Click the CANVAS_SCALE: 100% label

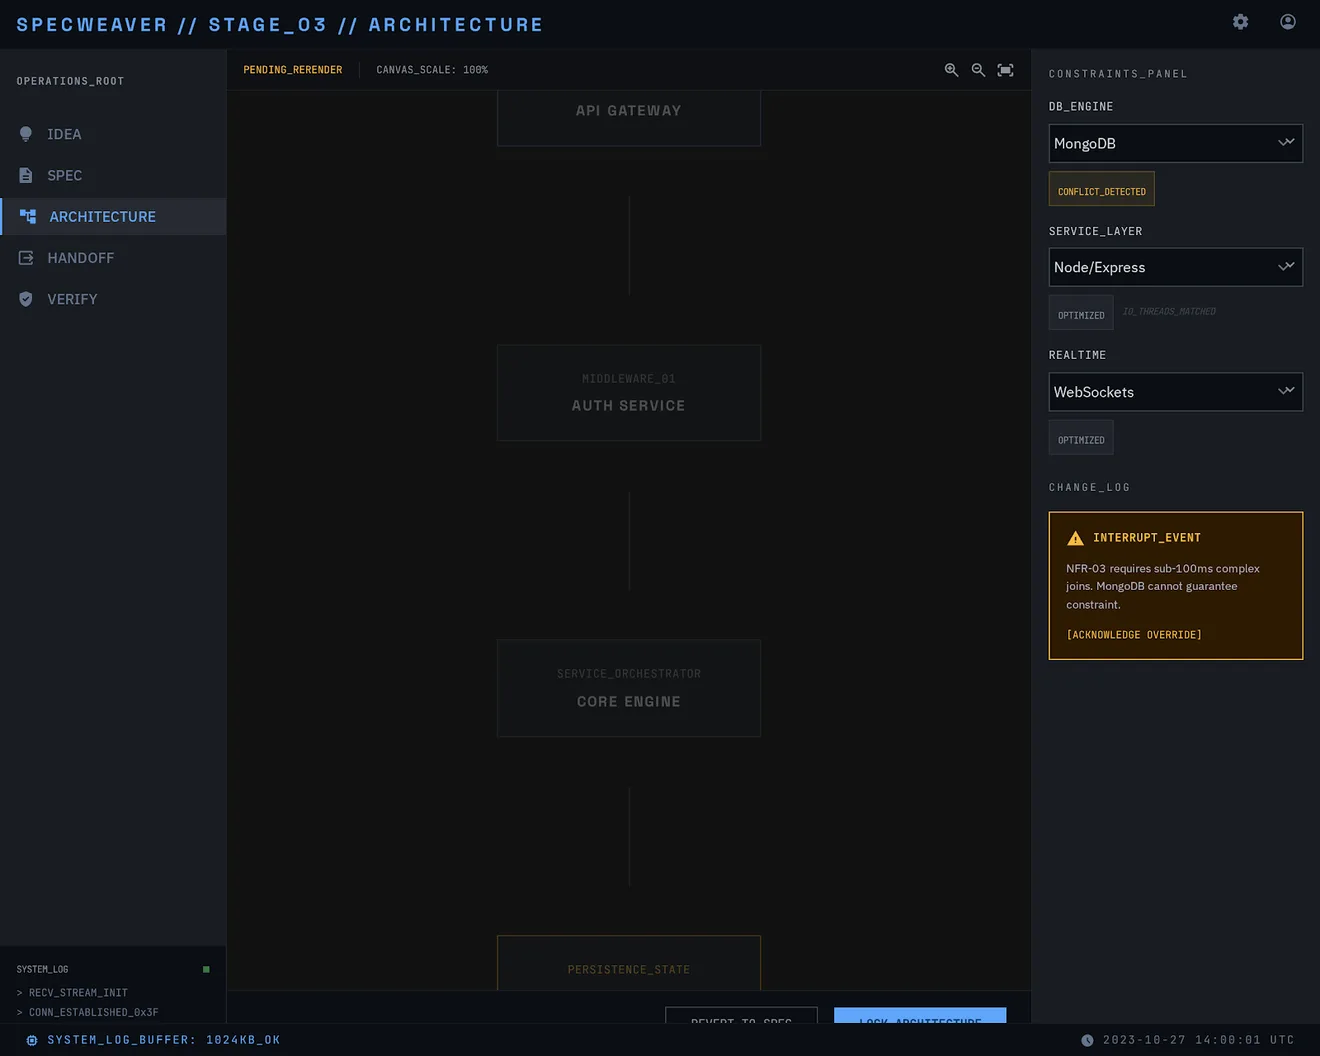click(432, 70)
